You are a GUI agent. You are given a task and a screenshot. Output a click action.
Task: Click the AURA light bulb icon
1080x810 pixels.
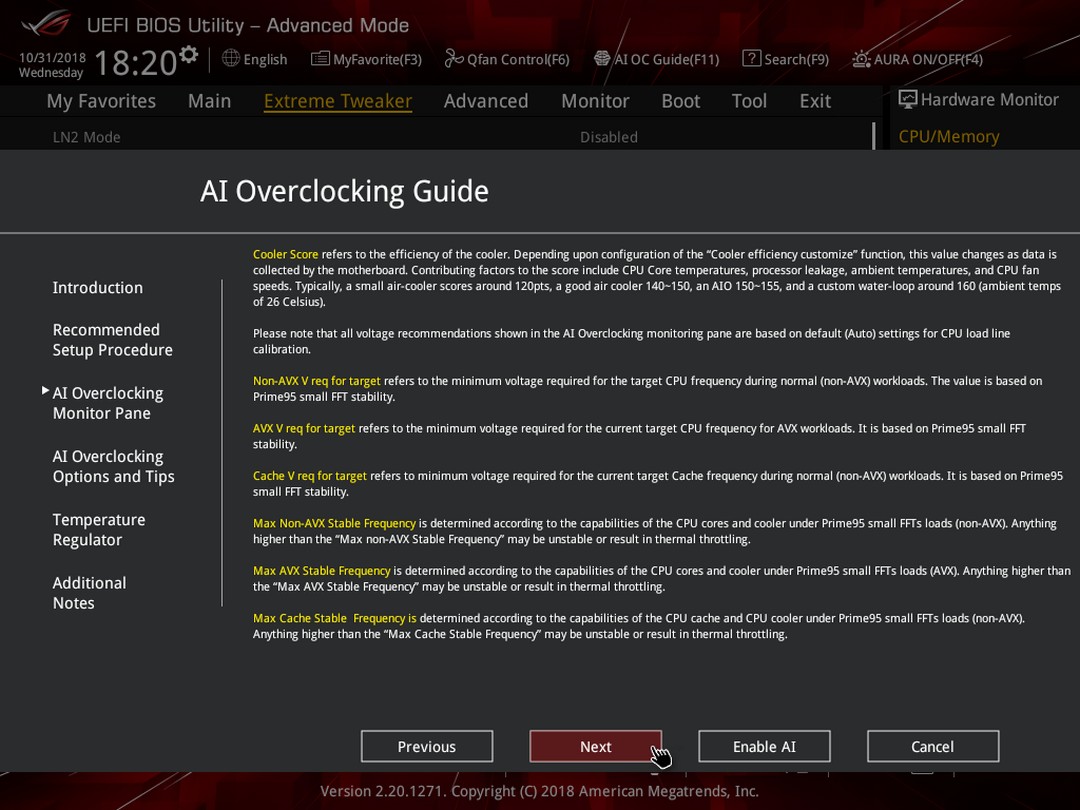point(862,59)
